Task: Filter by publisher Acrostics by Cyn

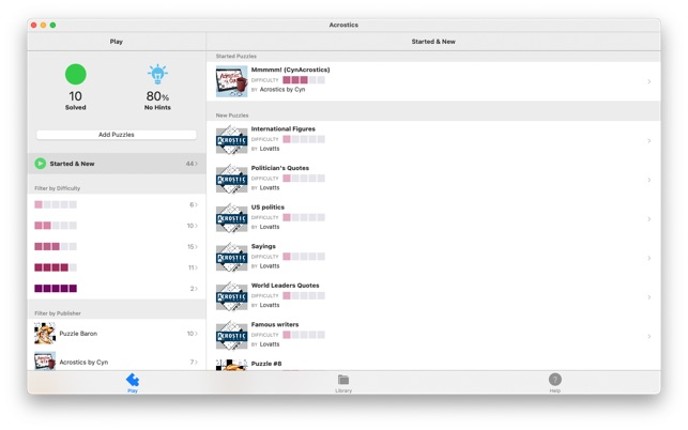Action: 116,361
